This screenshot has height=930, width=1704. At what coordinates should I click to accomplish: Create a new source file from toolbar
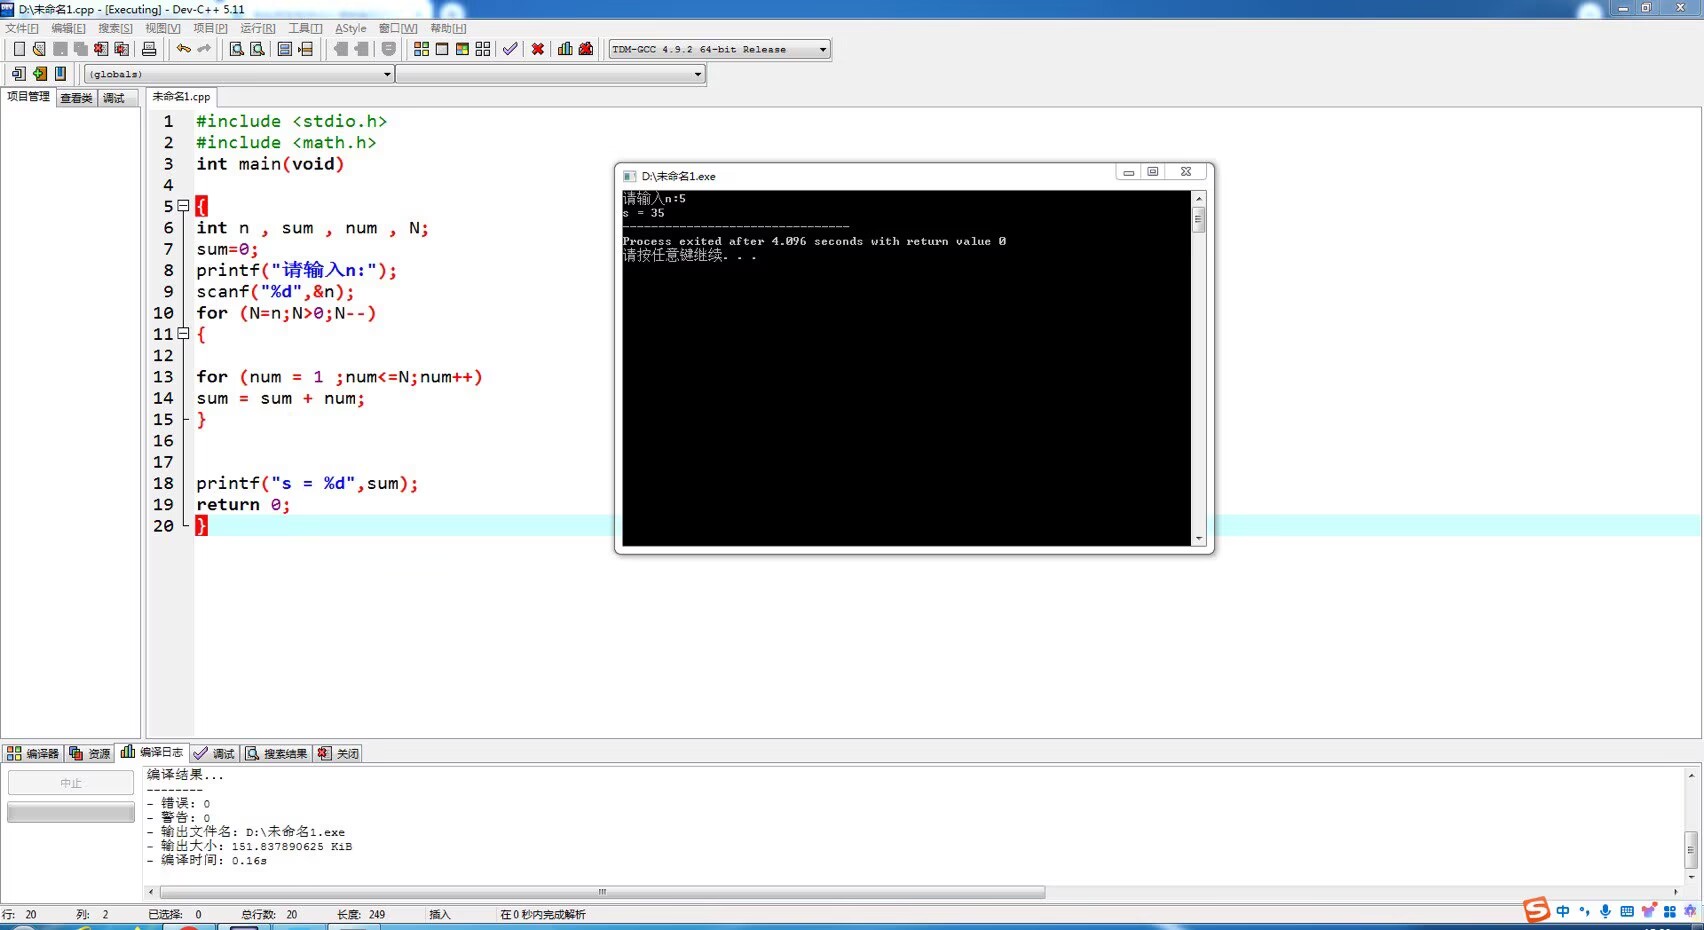click(19, 49)
